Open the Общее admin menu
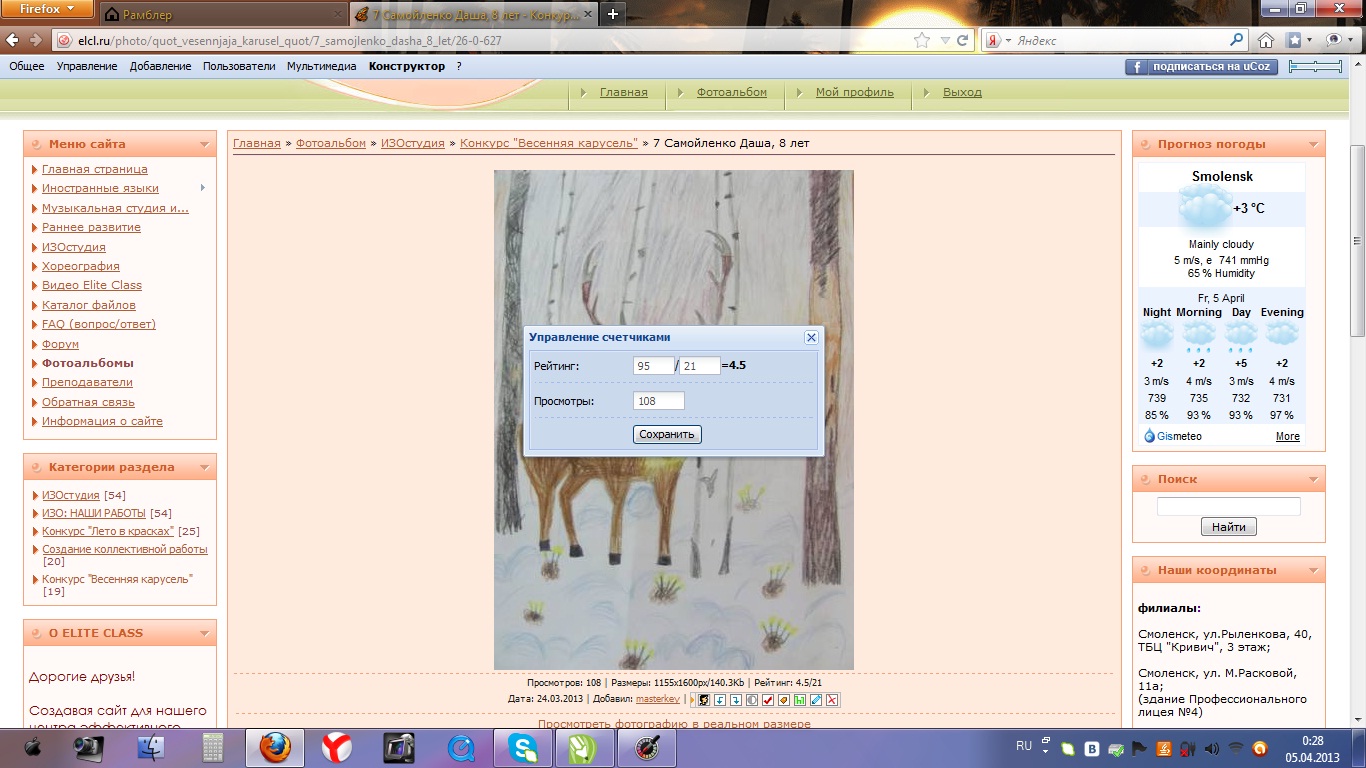1366x768 pixels. point(27,66)
